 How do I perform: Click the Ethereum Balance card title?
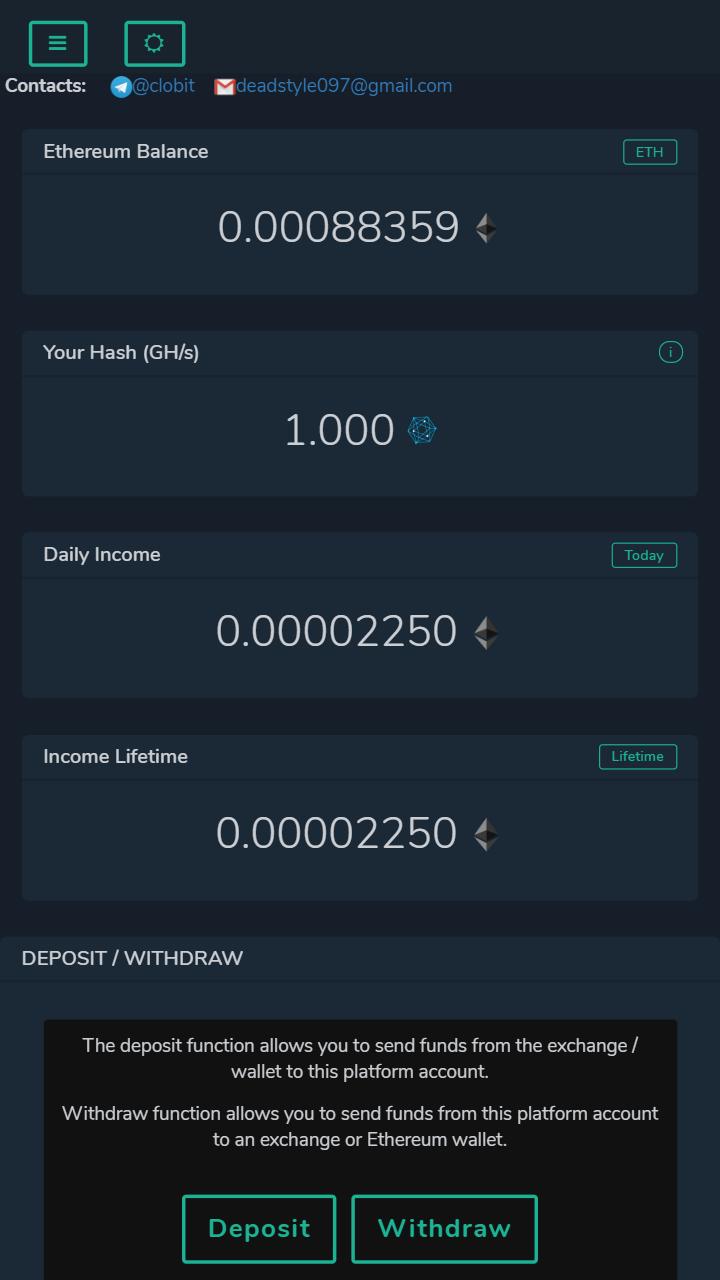(x=126, y=152)
